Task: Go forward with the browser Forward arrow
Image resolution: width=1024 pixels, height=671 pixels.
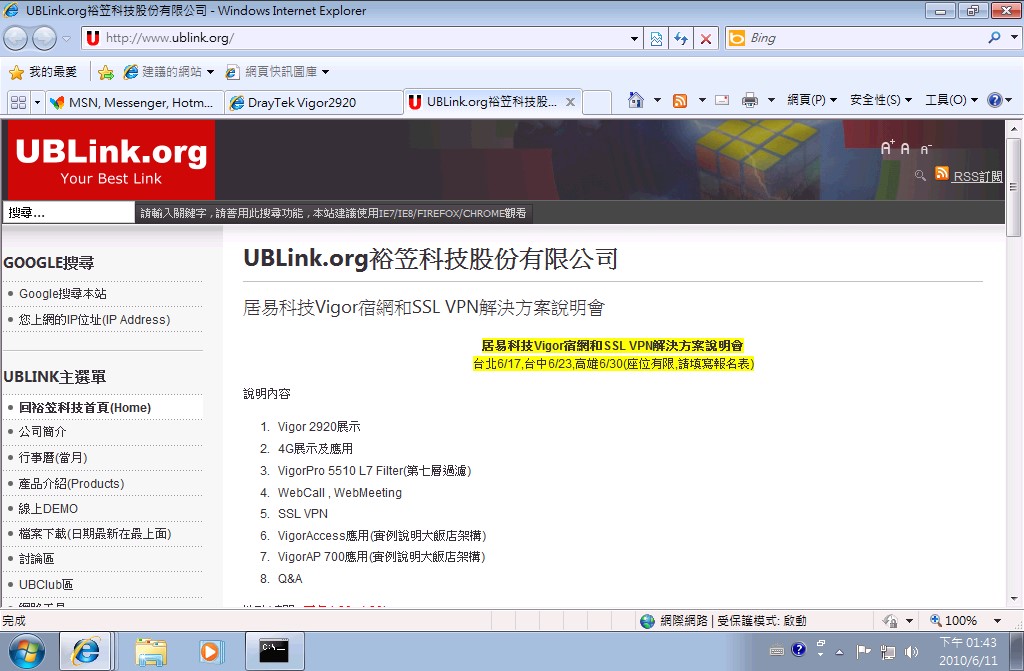Action: click(x=44, y=39)
